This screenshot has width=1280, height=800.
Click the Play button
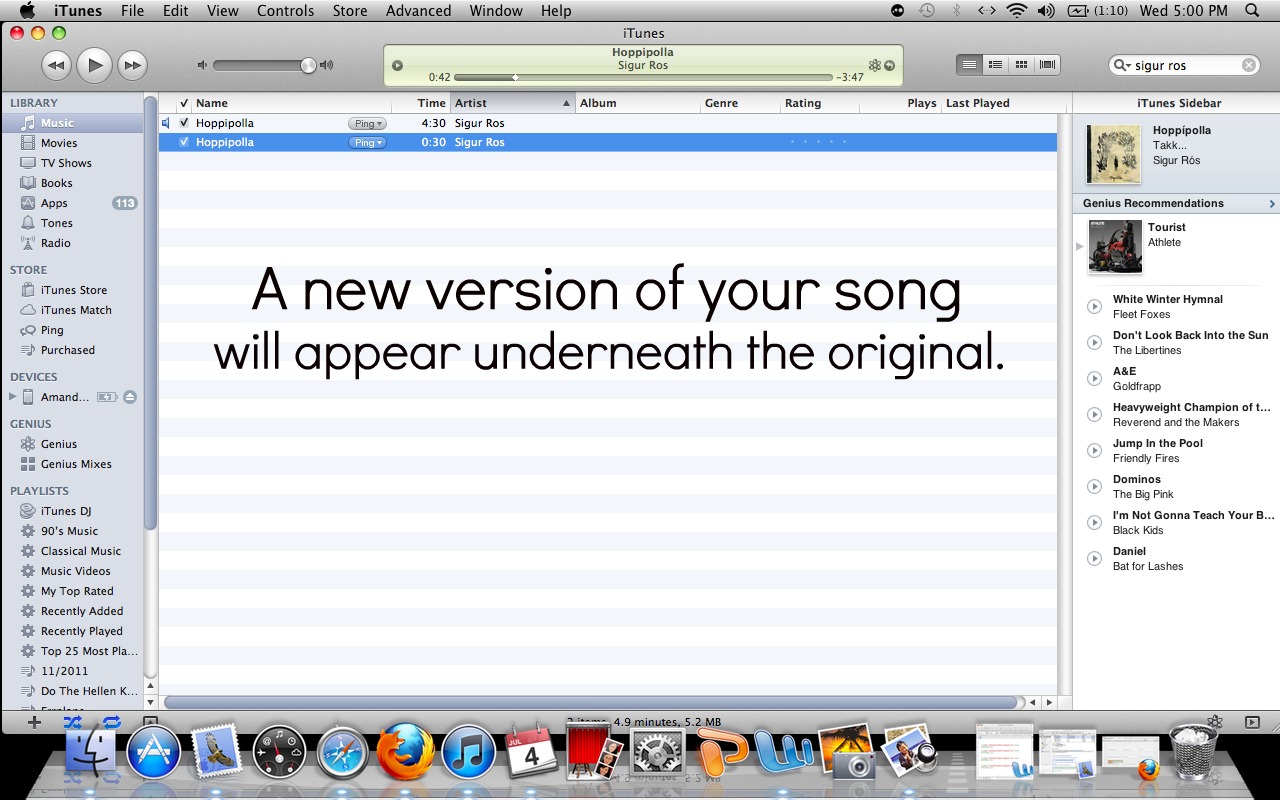pyautogui.click(x=94, y=66)
